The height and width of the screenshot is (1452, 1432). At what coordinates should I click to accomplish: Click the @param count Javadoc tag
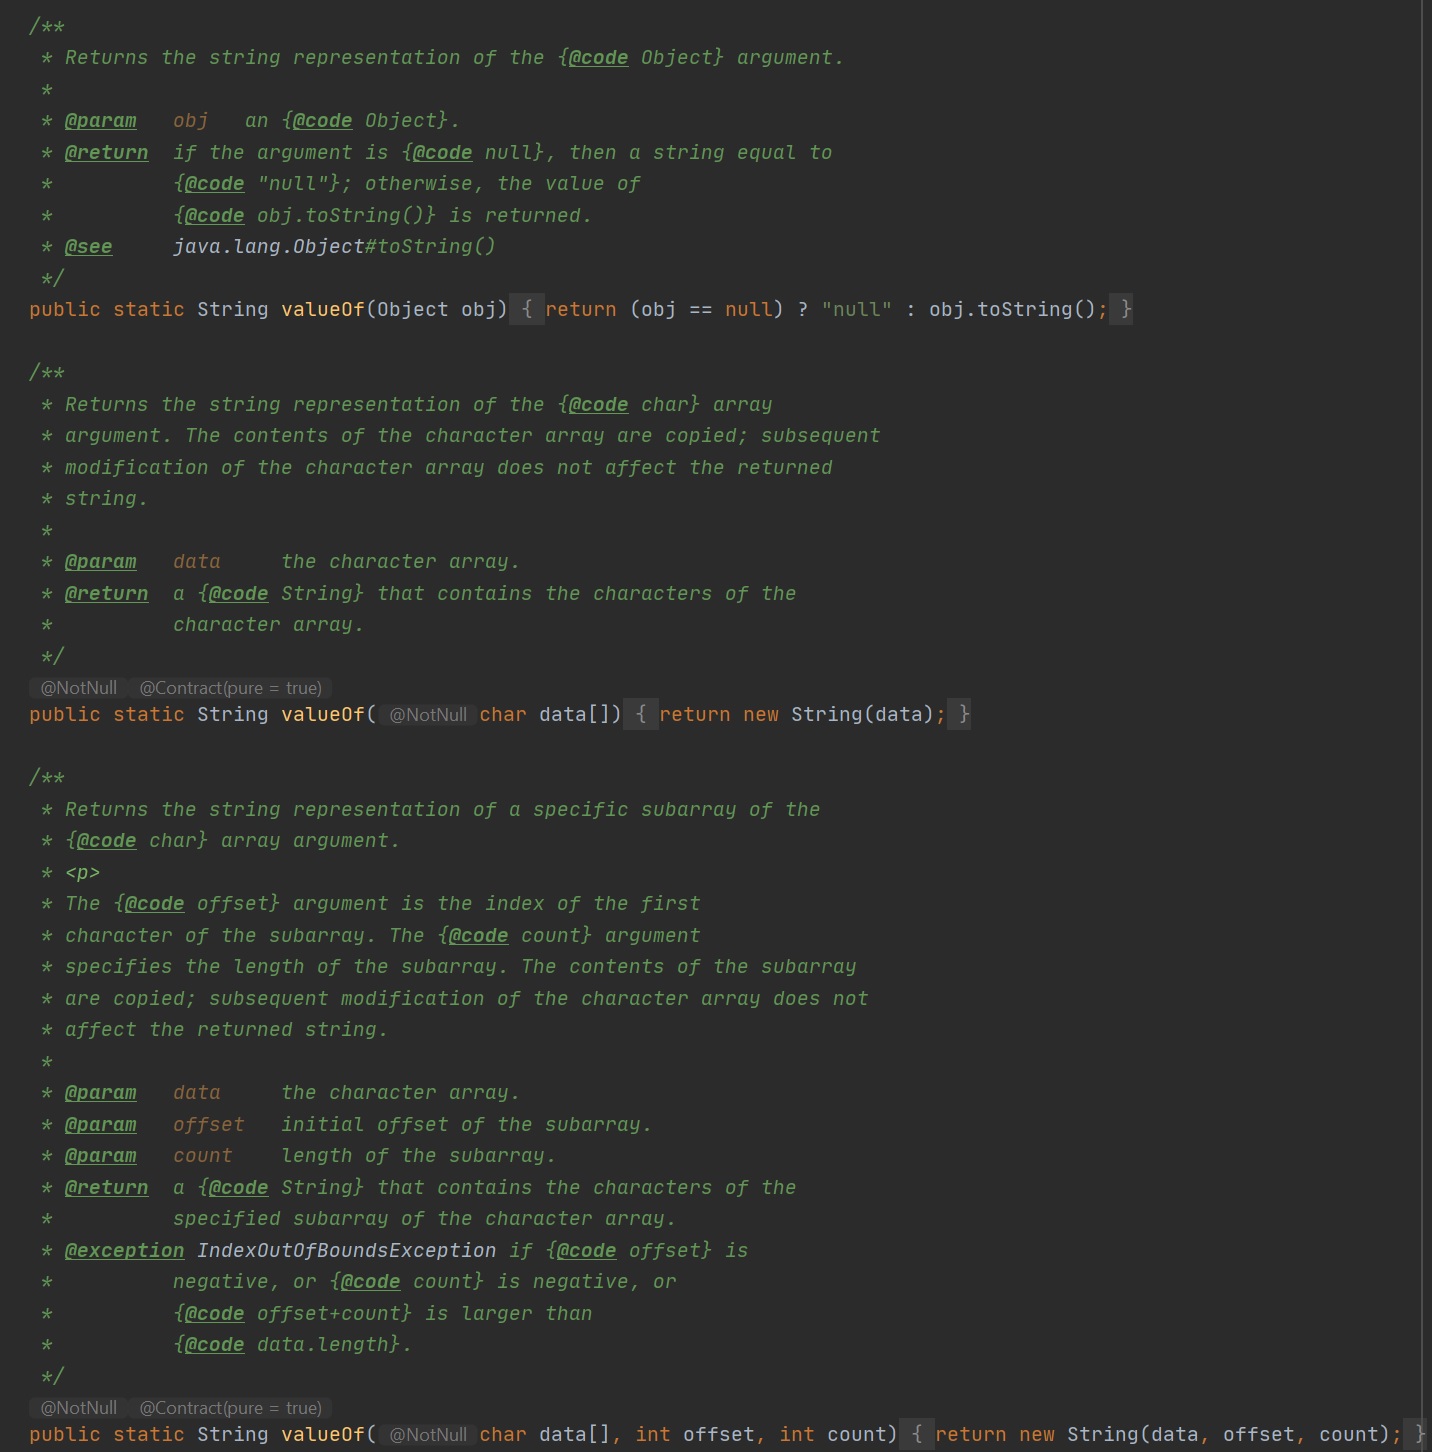tap(100, 1156)
